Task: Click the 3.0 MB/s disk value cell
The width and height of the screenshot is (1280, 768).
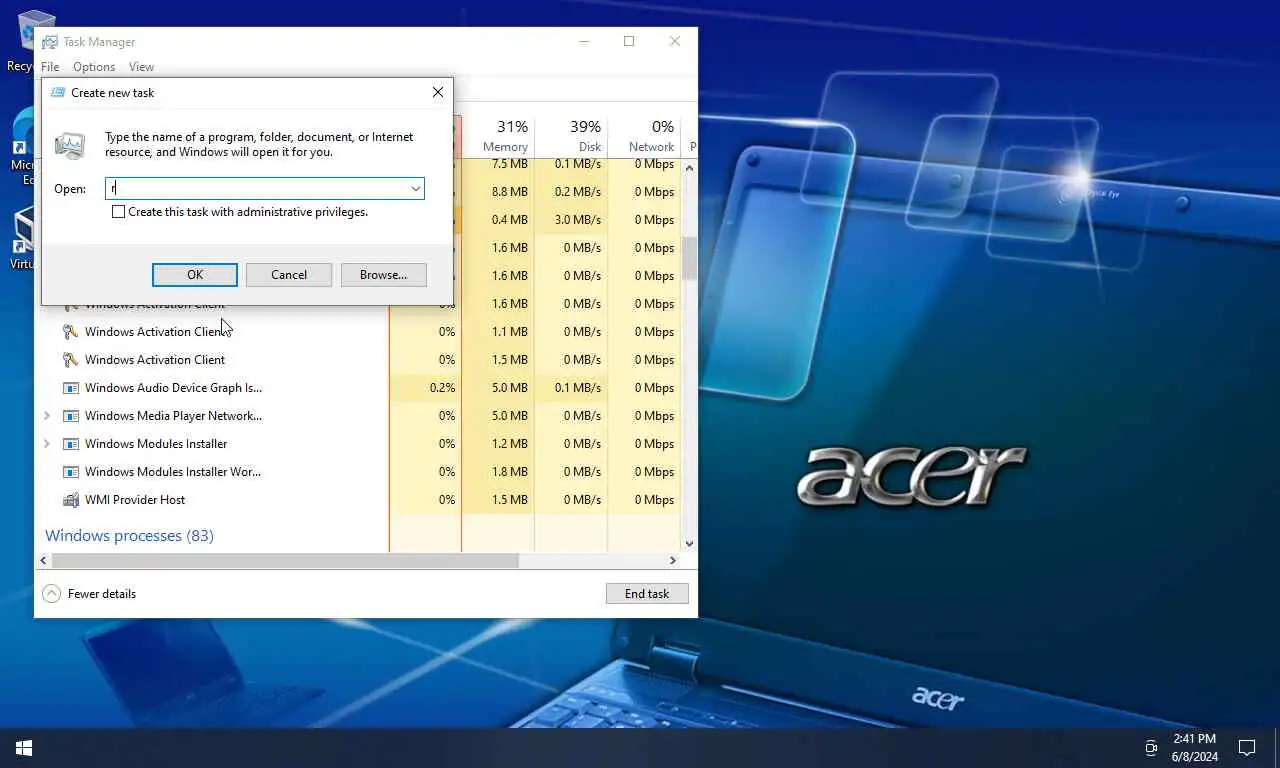Action: click(571, 219)
